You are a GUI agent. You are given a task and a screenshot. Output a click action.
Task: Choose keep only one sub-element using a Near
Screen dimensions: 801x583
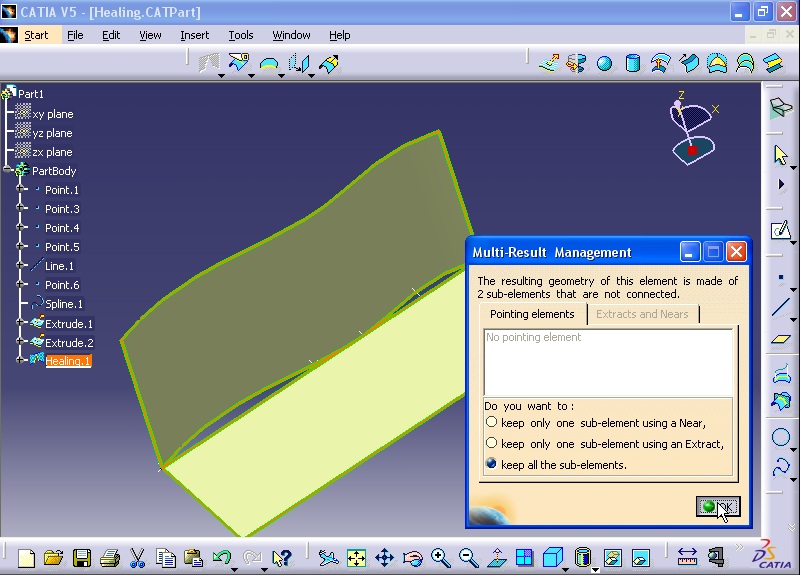491,422
